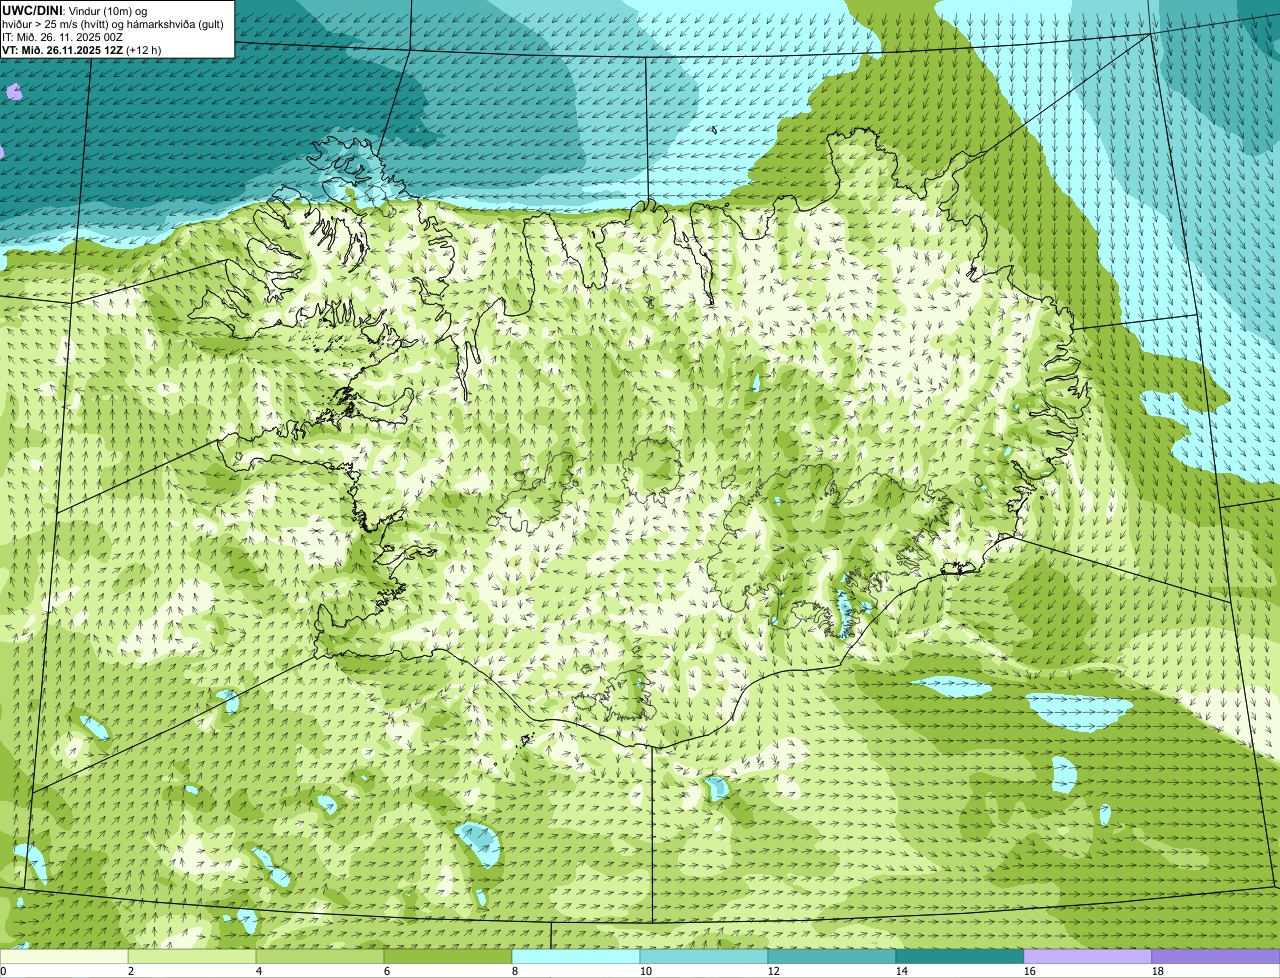Click the '12' label on the color scale
The height and width of the screenshot is (978, 1280).
pyautogui.click(x=774, y=971)
